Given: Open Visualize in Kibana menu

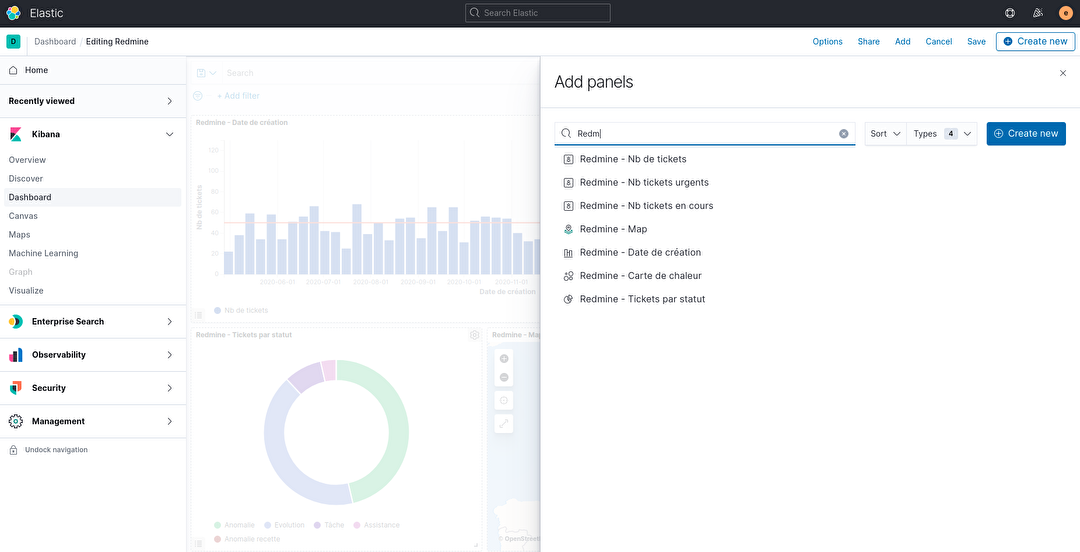Looking at the screenshot, I should point(25,291).
